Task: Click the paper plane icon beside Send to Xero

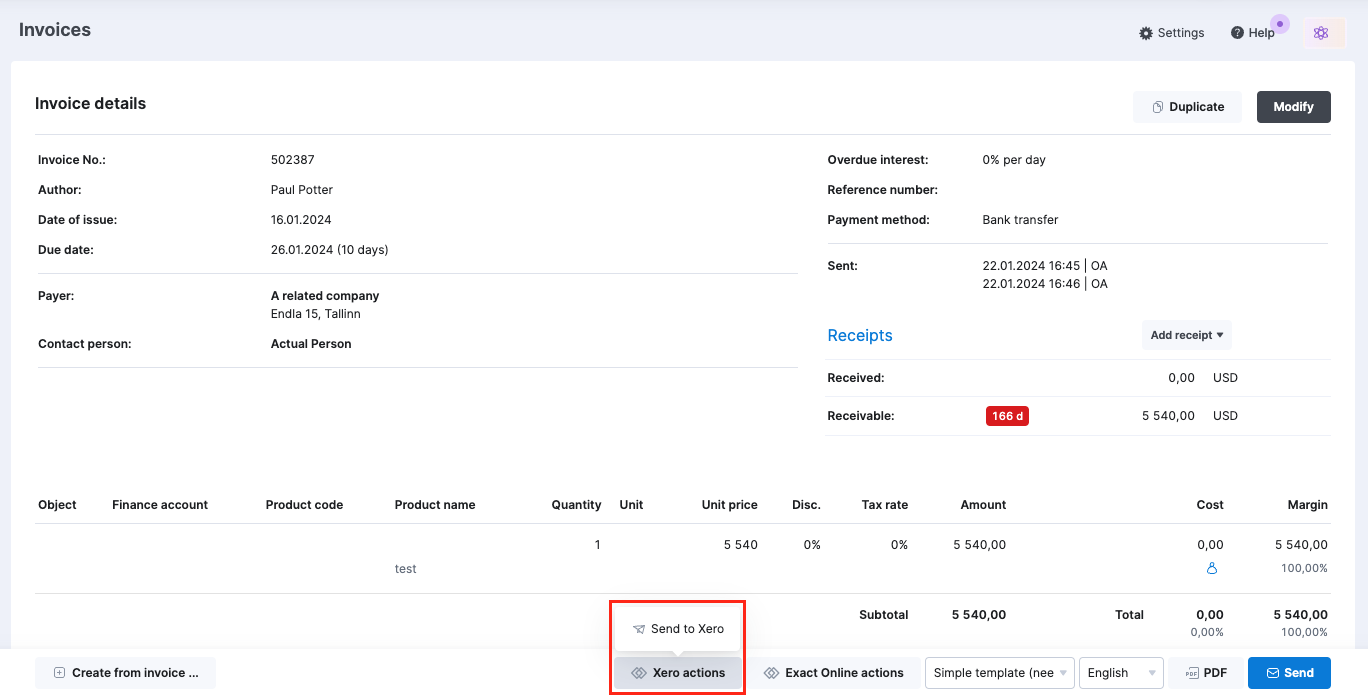Action: 638,628
